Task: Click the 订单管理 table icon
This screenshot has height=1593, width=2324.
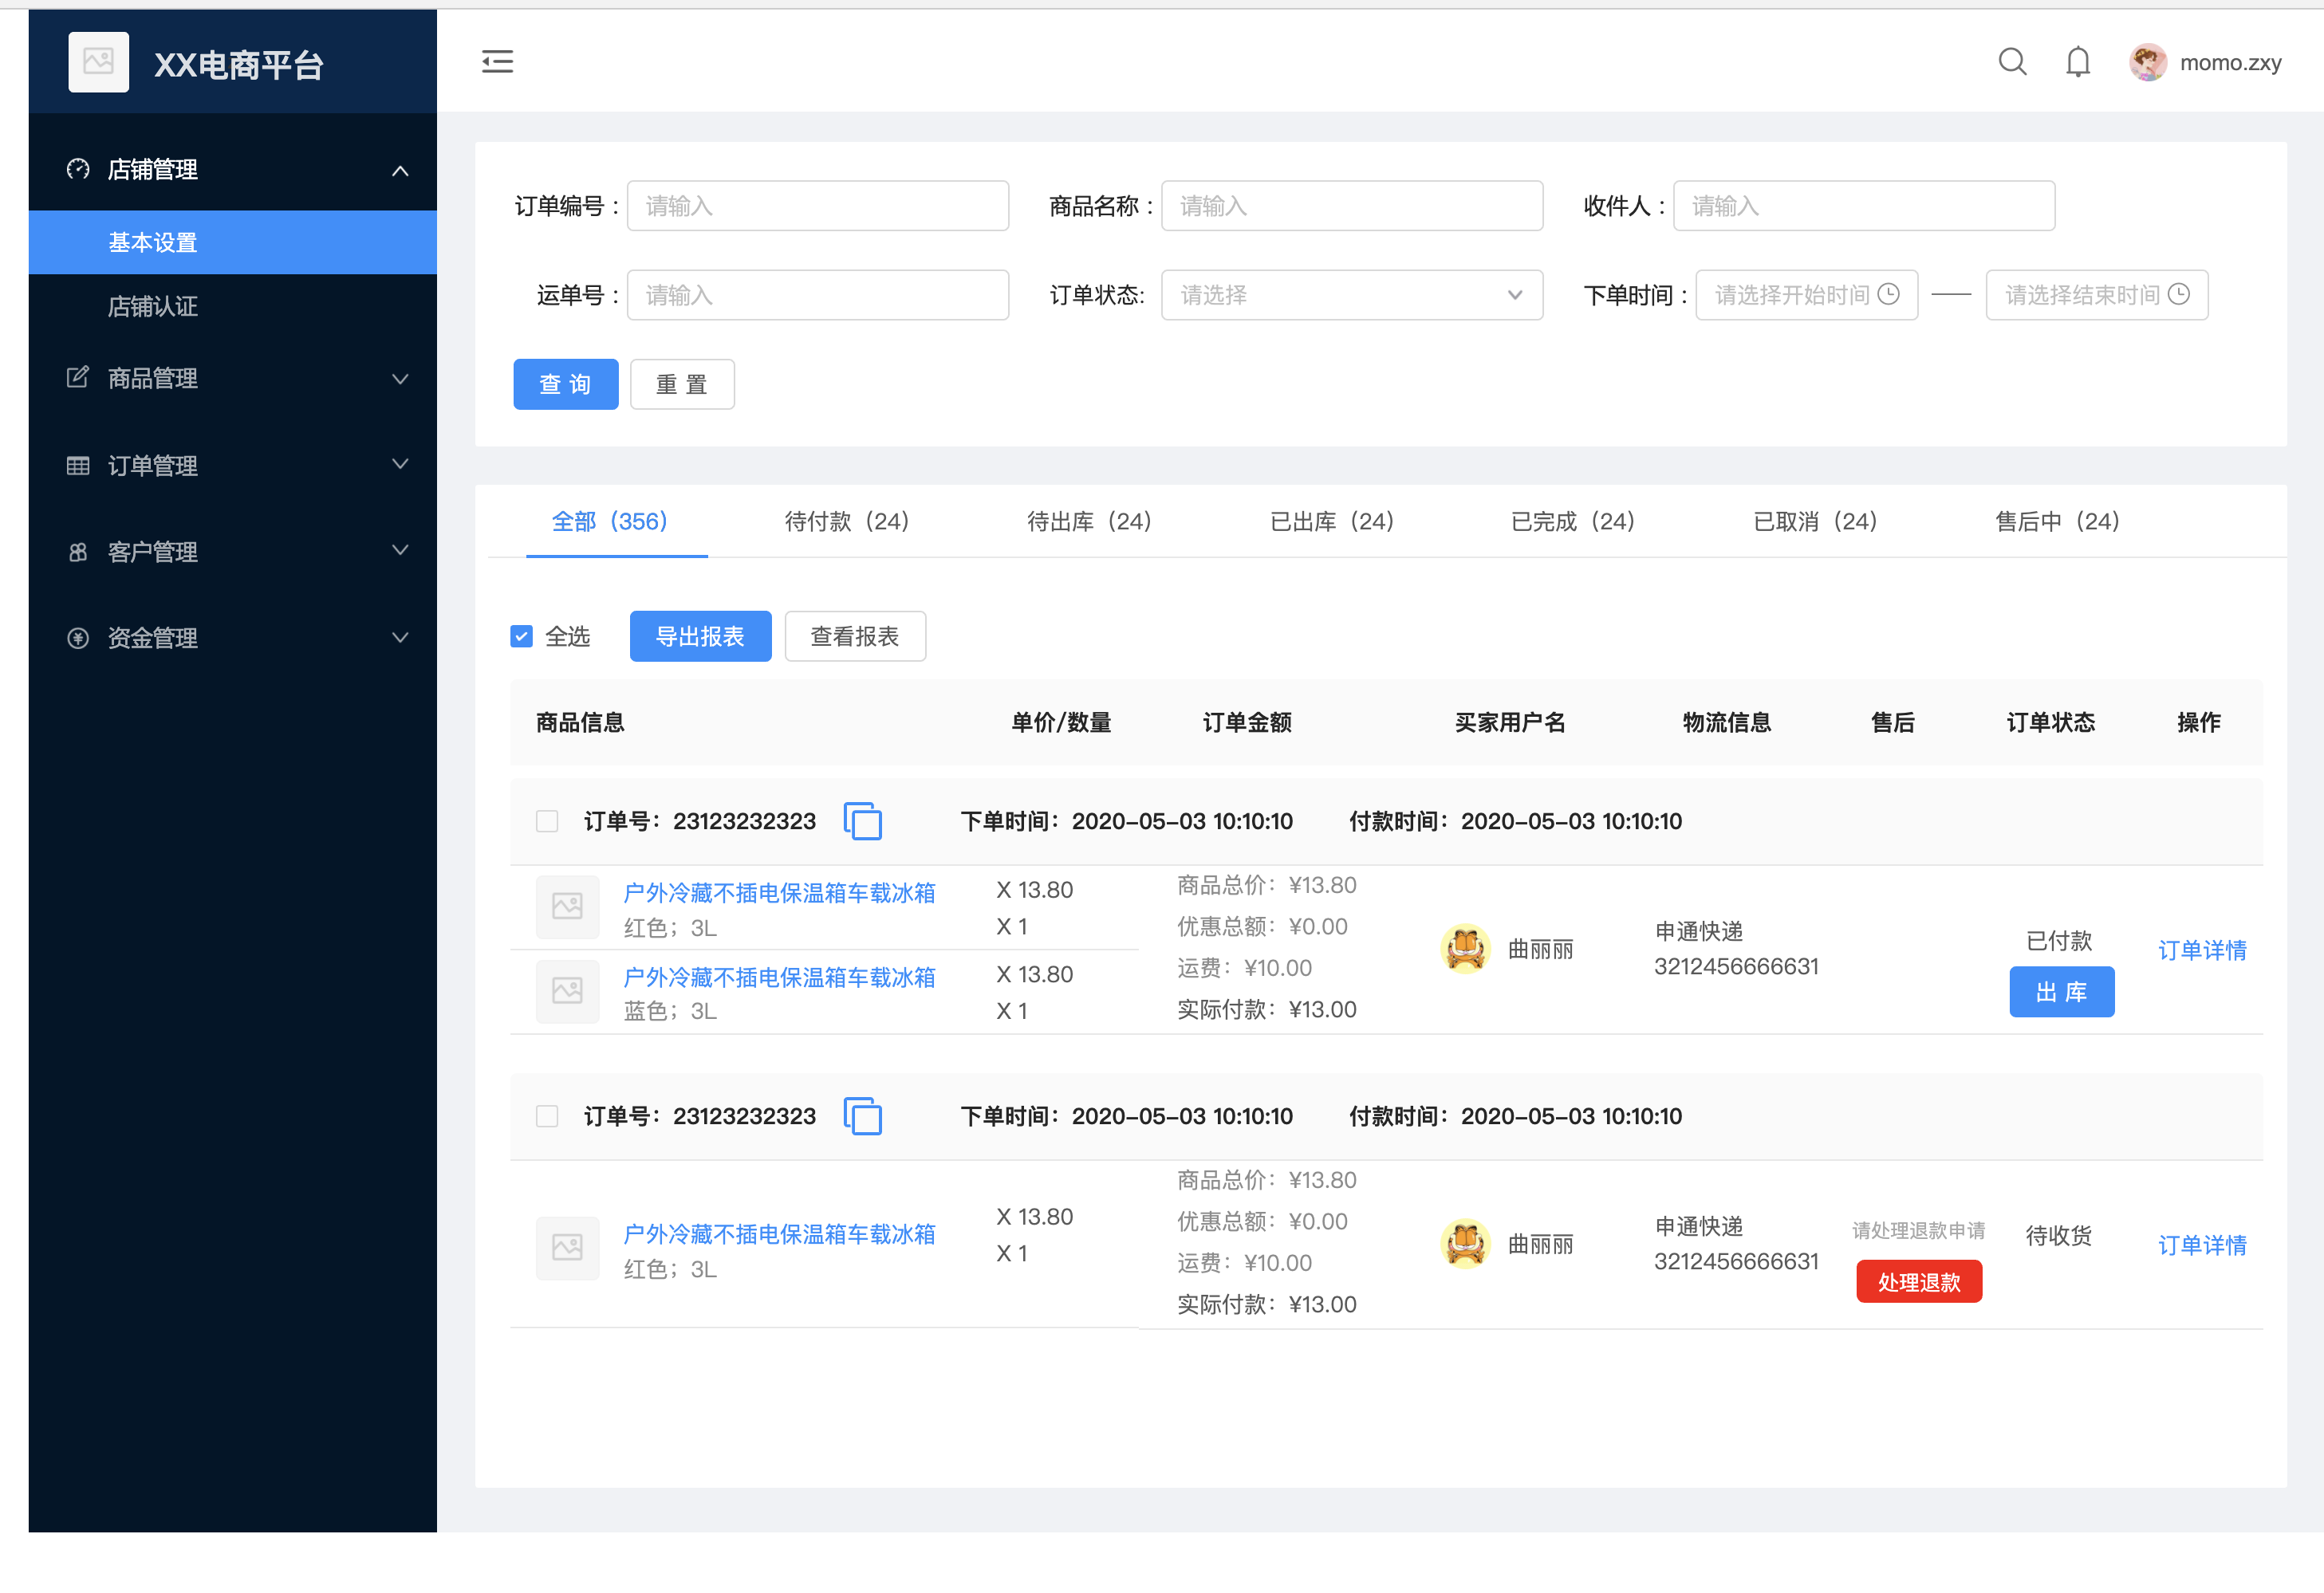Action: 78,465
